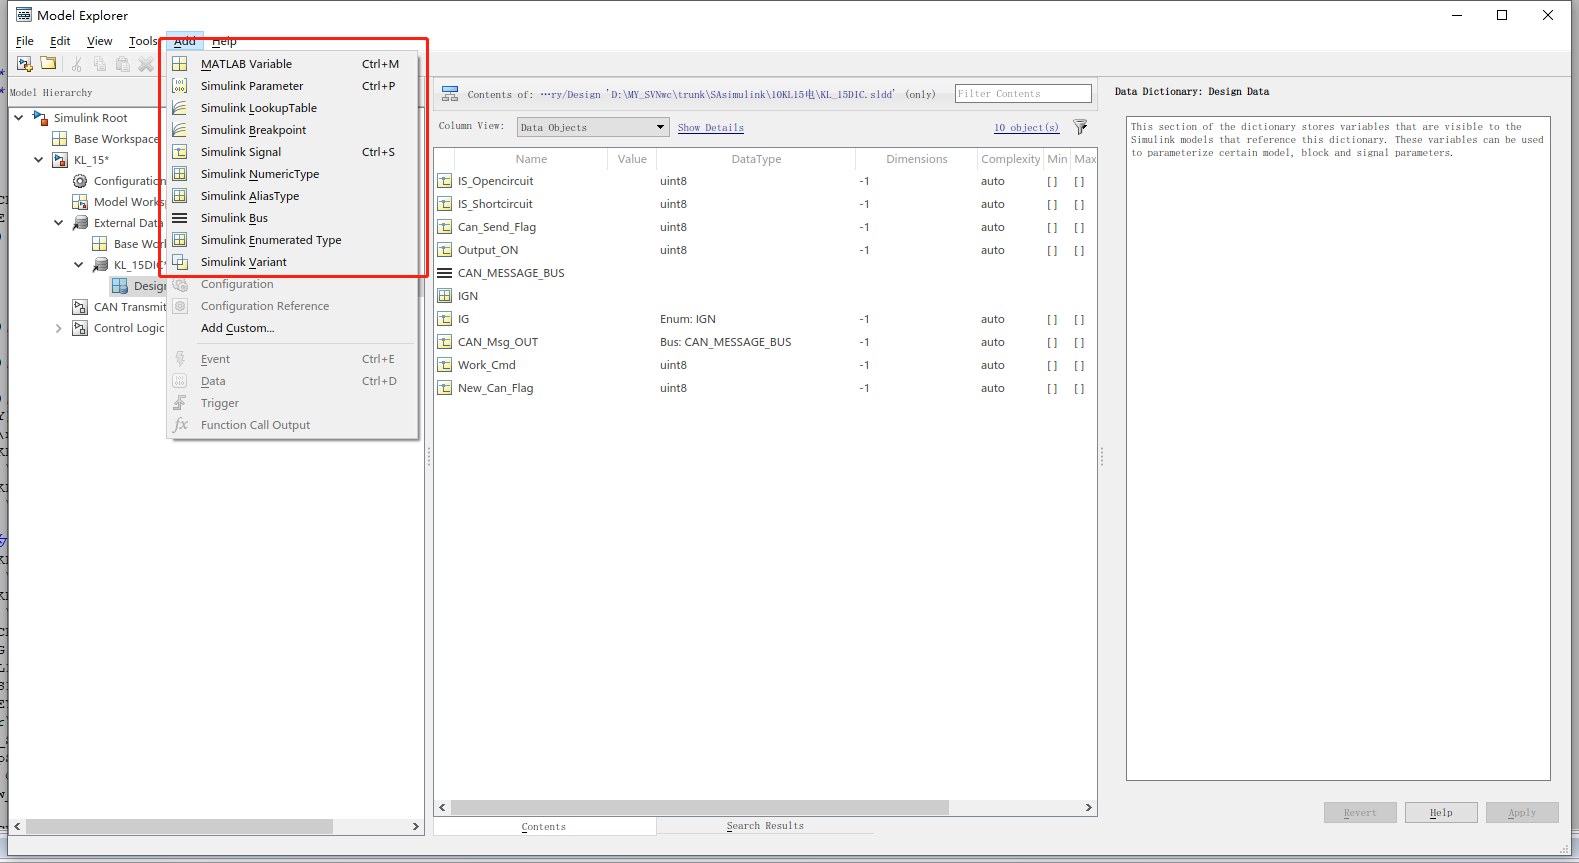Click the Help button in the dialog pane

pos(1441,813)
